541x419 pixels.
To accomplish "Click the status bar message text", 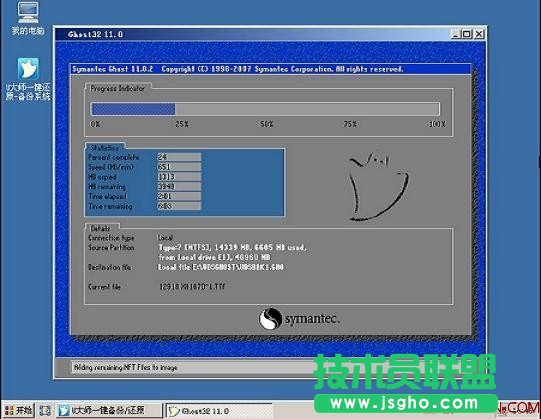I will [126, 368].
